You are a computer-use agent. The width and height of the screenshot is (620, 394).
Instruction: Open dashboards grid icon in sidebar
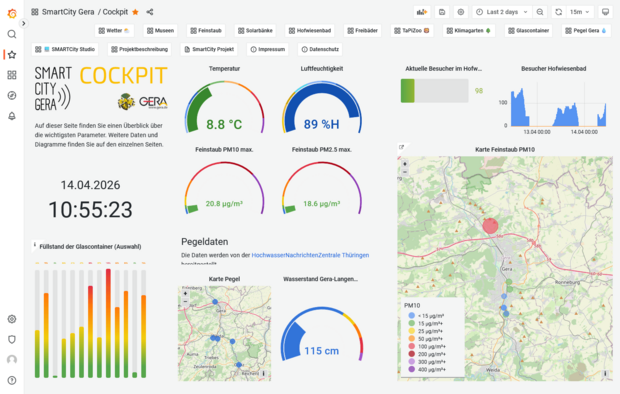point(12,75)
